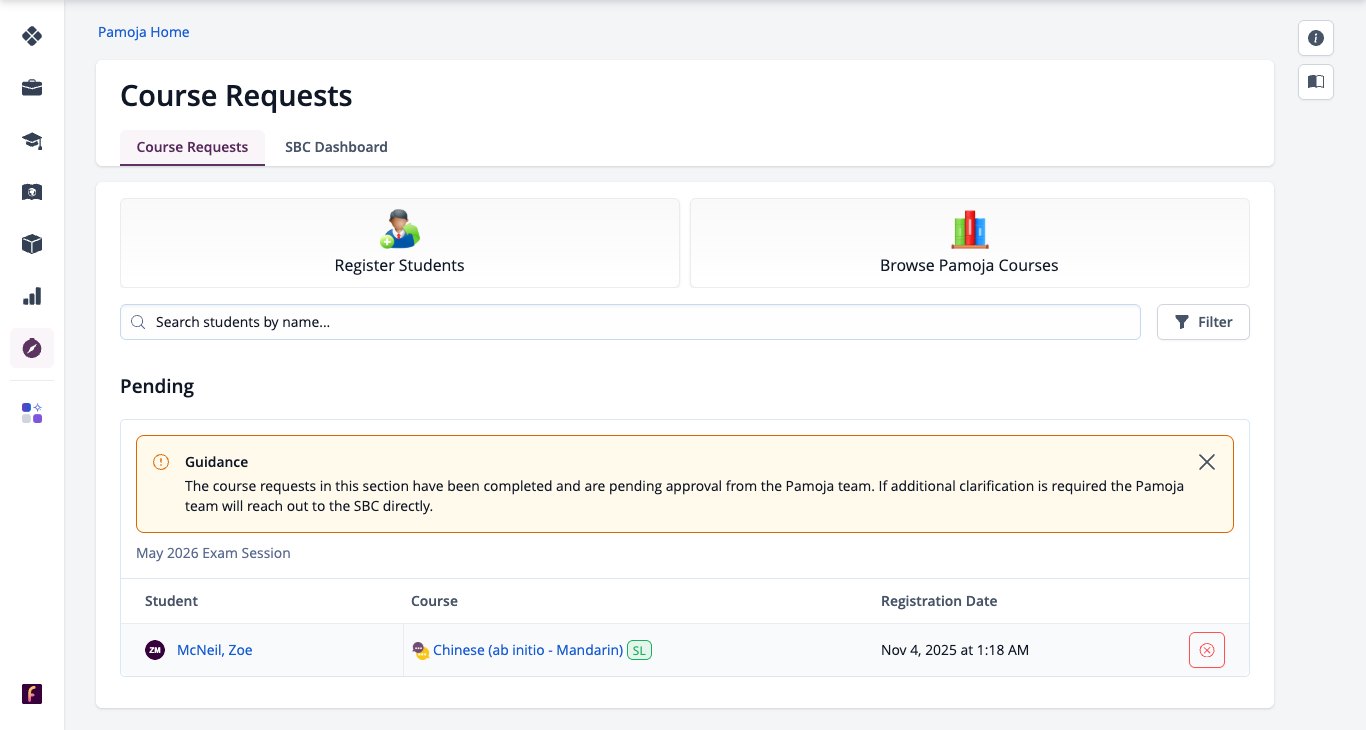The width and height of the screenshot is (1366, 730).
Task: Open the bar chart analytics icon
Action: (32, 296)
